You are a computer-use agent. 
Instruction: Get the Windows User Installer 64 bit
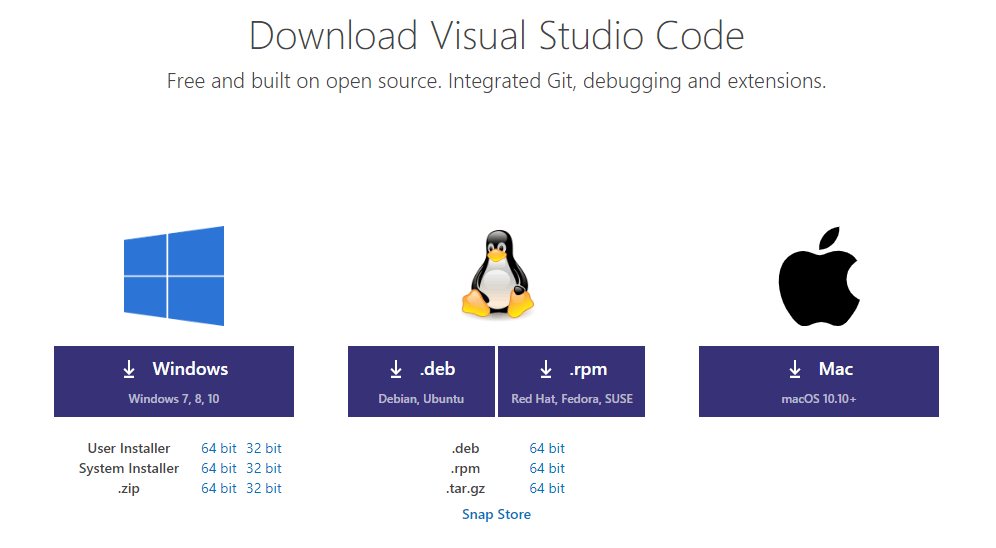(218, 448)
